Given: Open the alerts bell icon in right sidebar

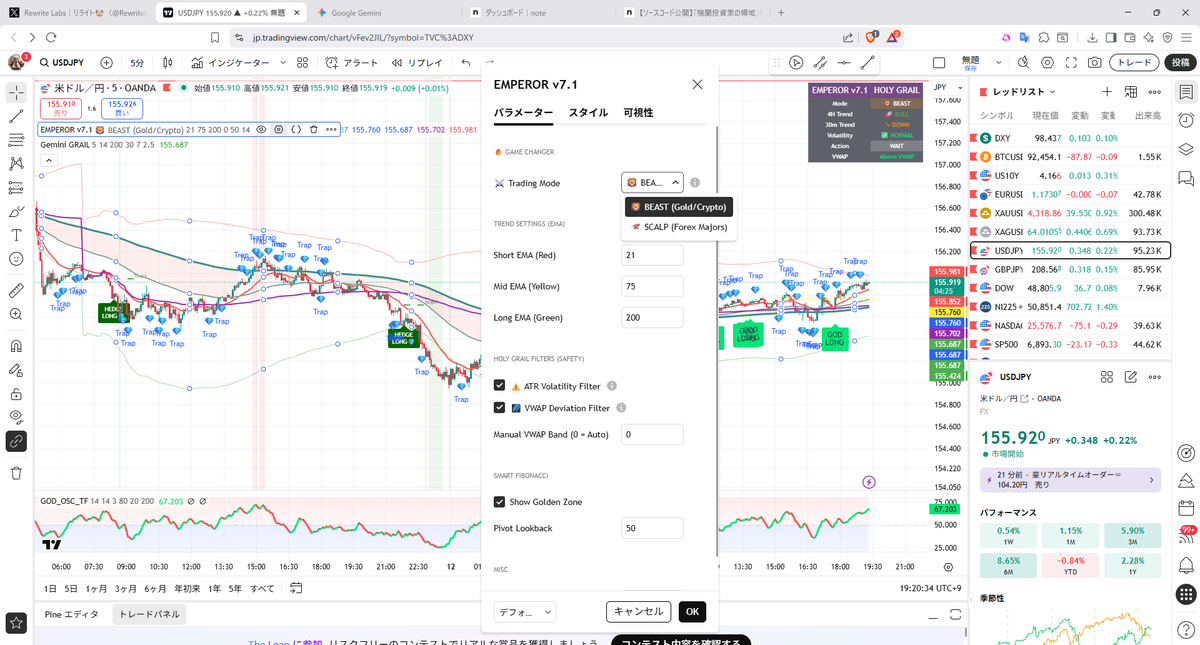Looking at the screenshot, I should click(x=1186, y=565).
